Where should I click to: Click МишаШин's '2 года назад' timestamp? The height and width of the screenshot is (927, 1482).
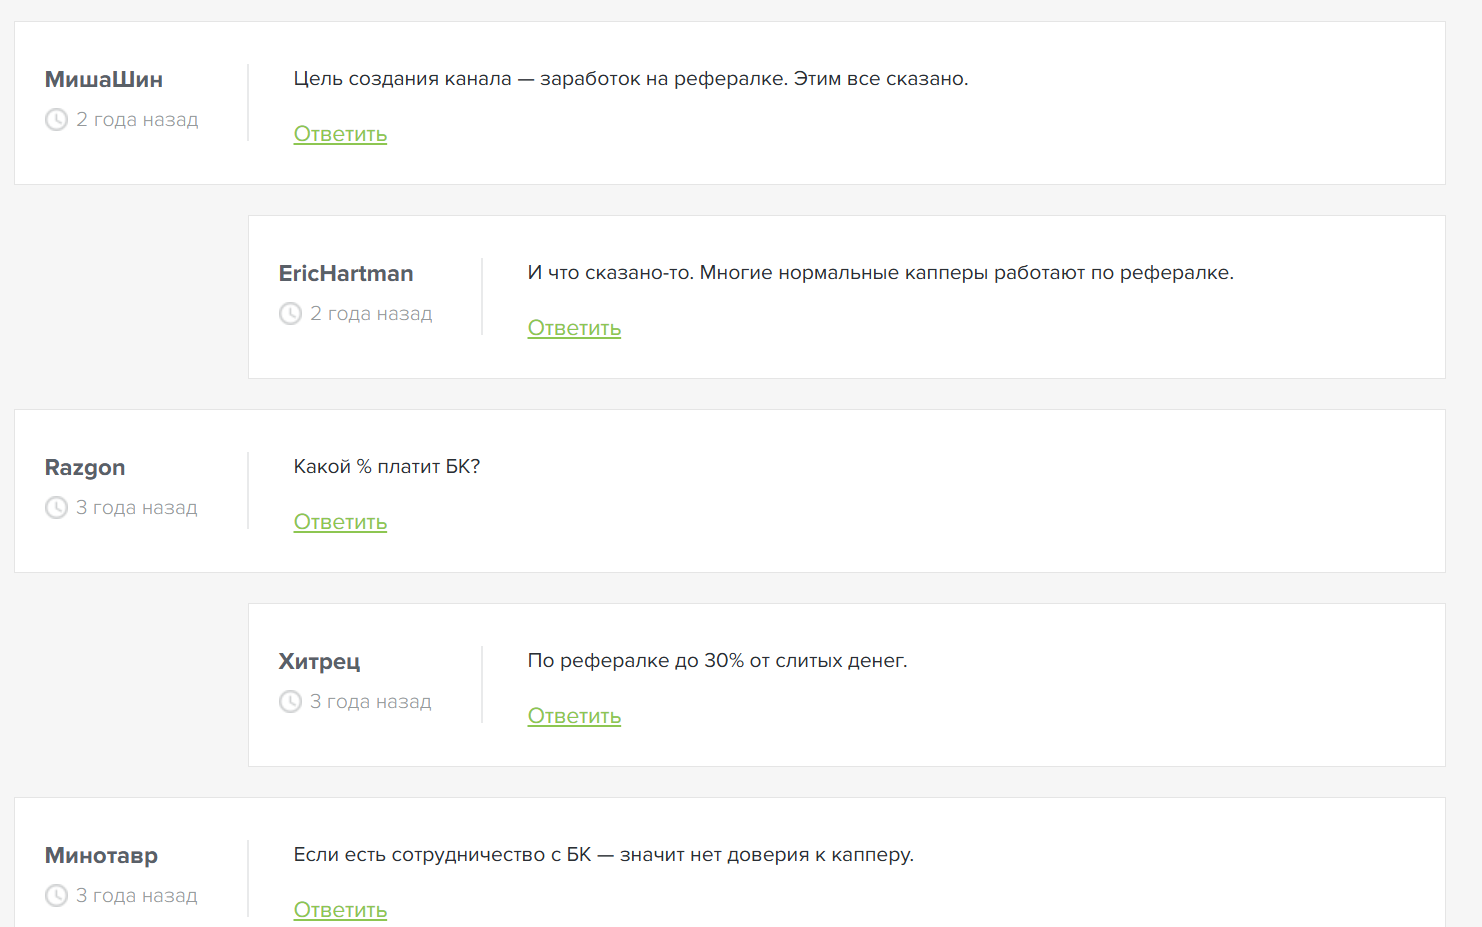pyautogui.click(x=137, y=120)
